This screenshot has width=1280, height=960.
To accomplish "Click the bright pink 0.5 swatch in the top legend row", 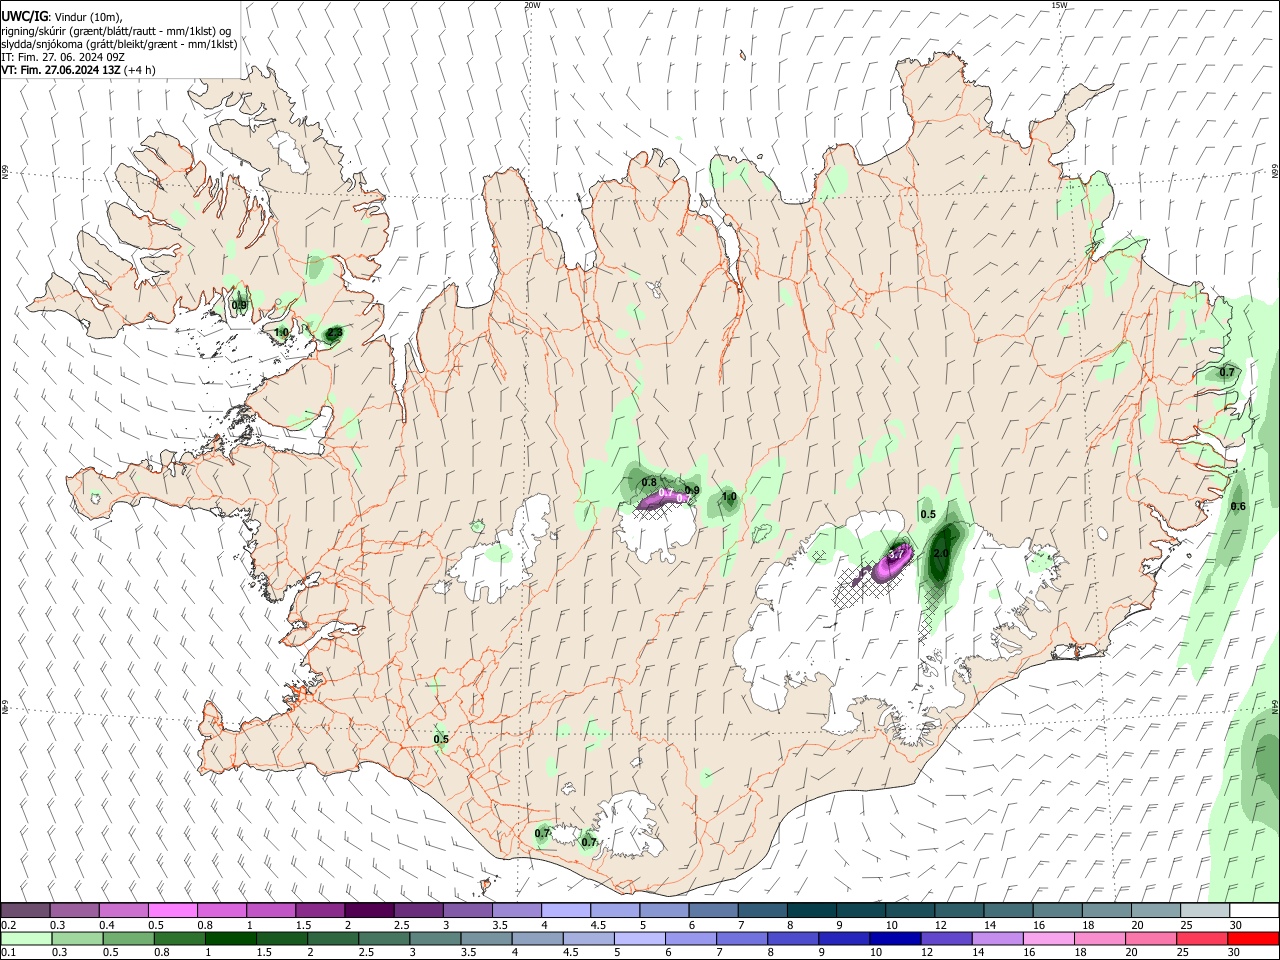I will 172,911.
